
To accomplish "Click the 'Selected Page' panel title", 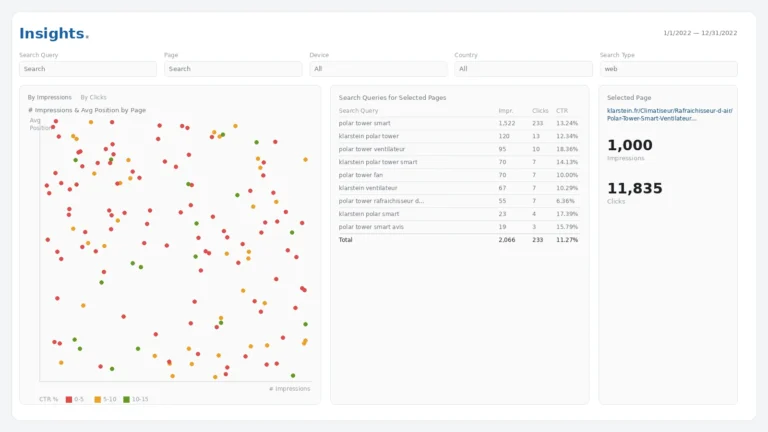I will [629, 98].
